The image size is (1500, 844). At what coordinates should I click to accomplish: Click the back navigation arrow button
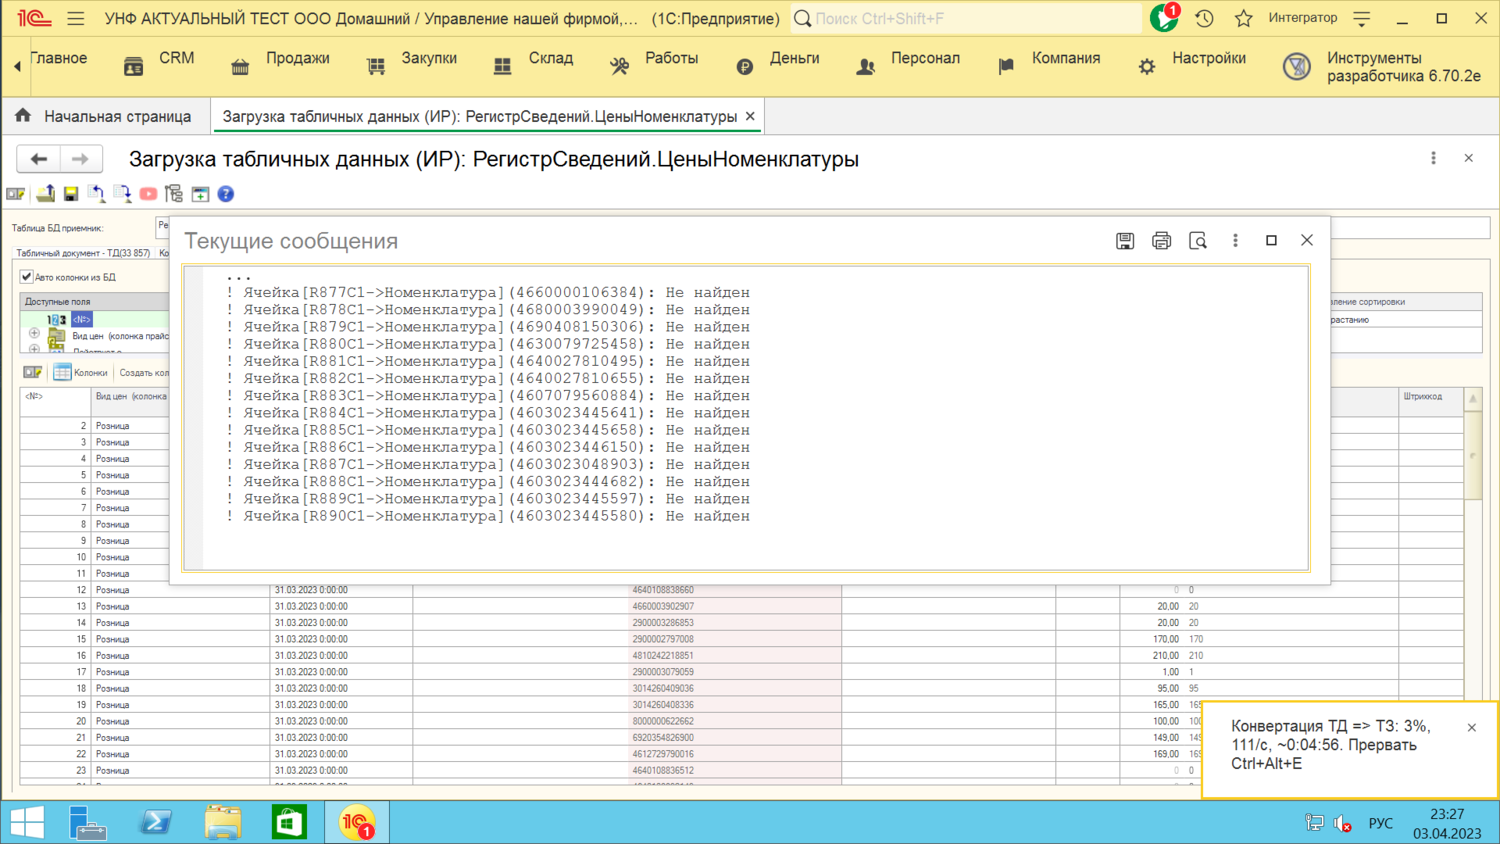(x=39, y=159)
